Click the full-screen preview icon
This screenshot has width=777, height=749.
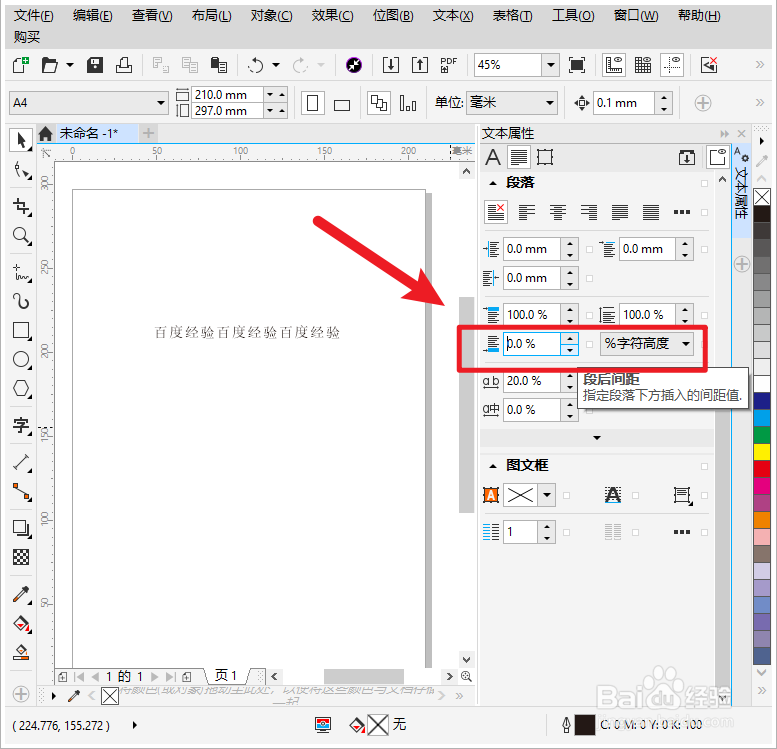click(x=577, y=65)
